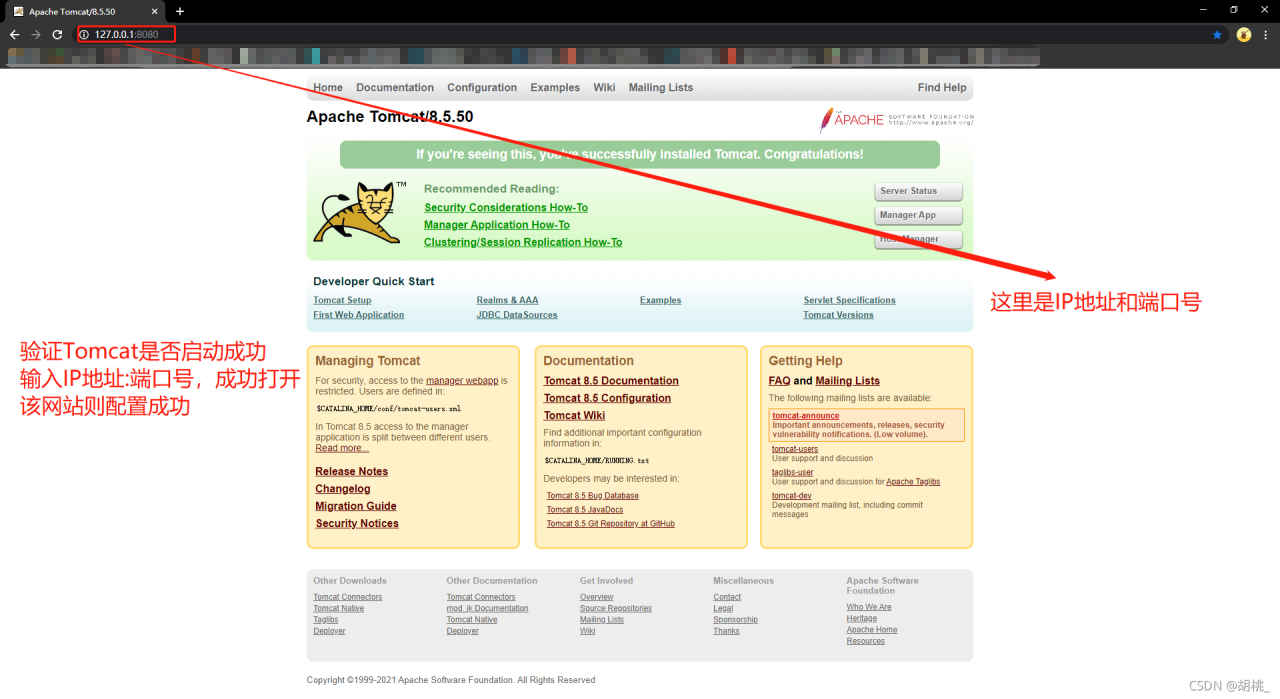The image size is (1280, 699).
Task: Open the Tomcat Versions link
Action: pos(838,315)
